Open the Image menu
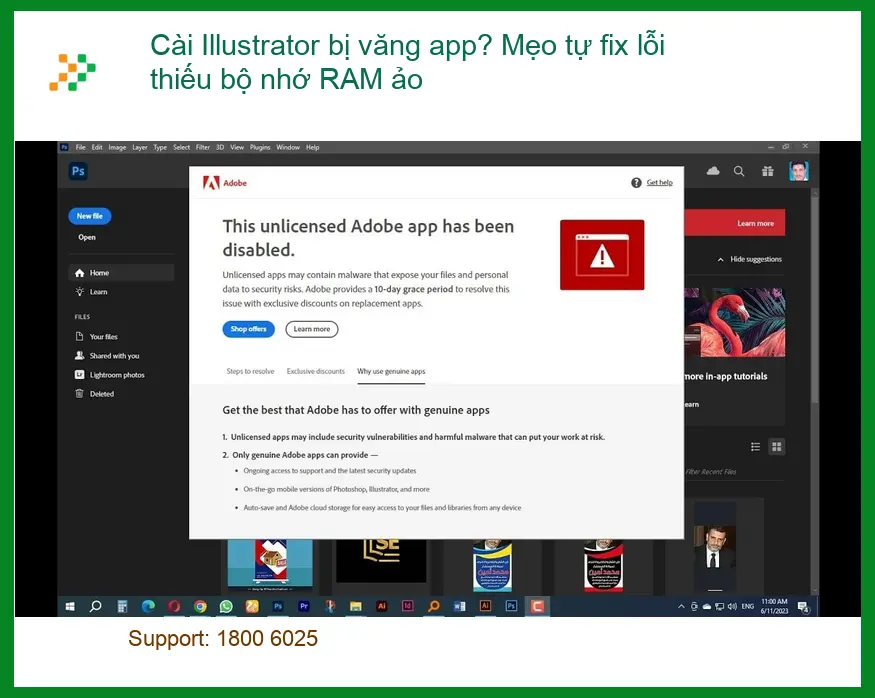 117,147
